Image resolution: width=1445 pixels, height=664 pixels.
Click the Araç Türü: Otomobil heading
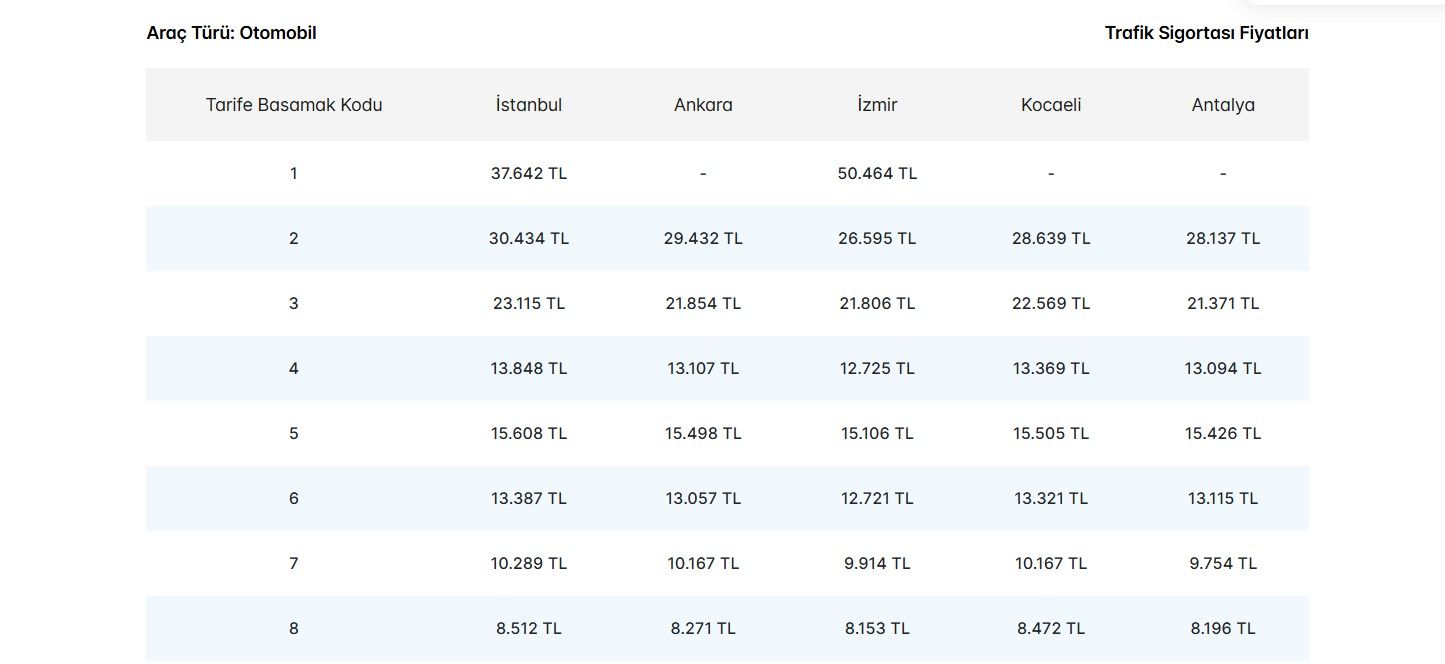[x=231, y=33]
